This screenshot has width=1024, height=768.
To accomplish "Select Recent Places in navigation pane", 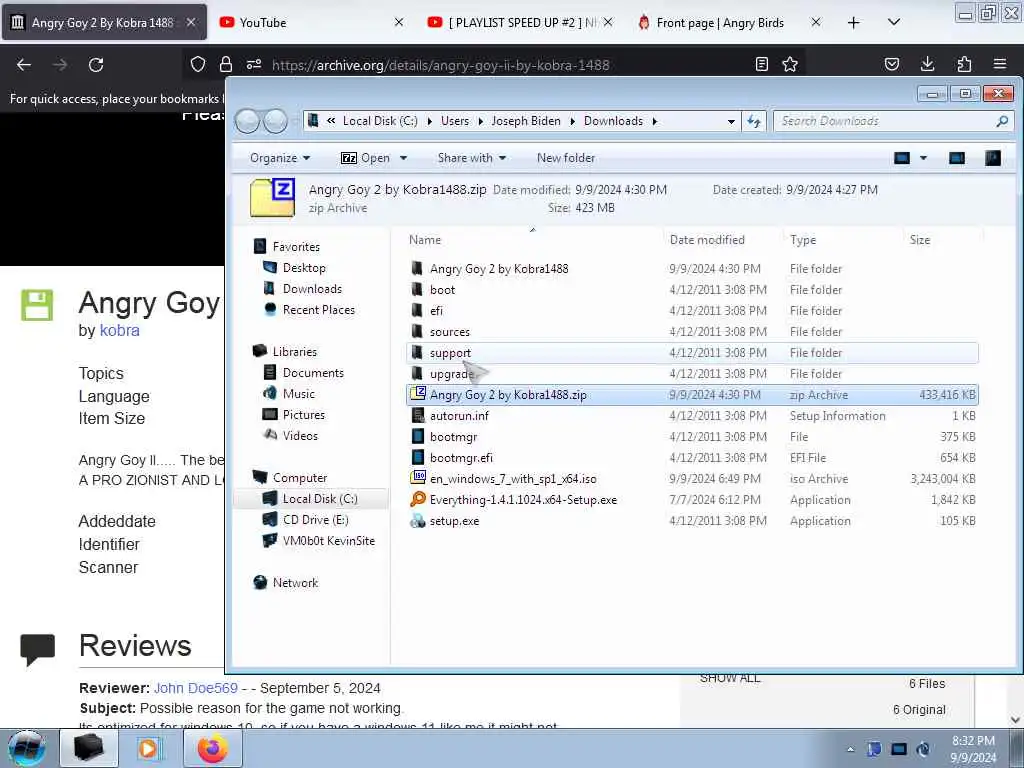I will coord(319,310).
